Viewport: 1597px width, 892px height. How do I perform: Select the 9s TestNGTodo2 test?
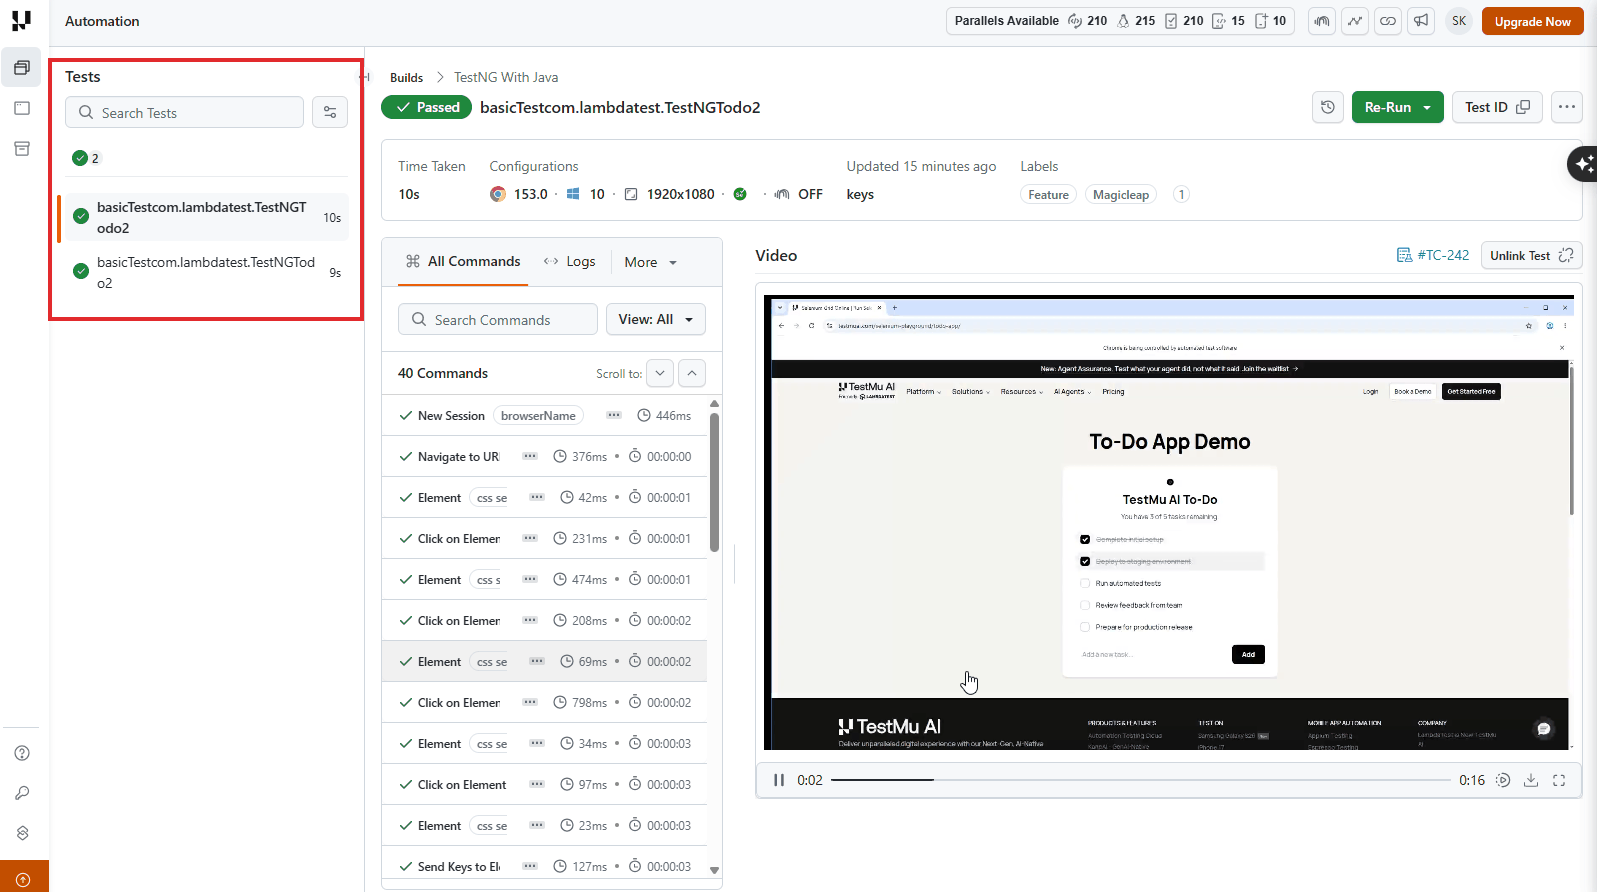[204, 272]
